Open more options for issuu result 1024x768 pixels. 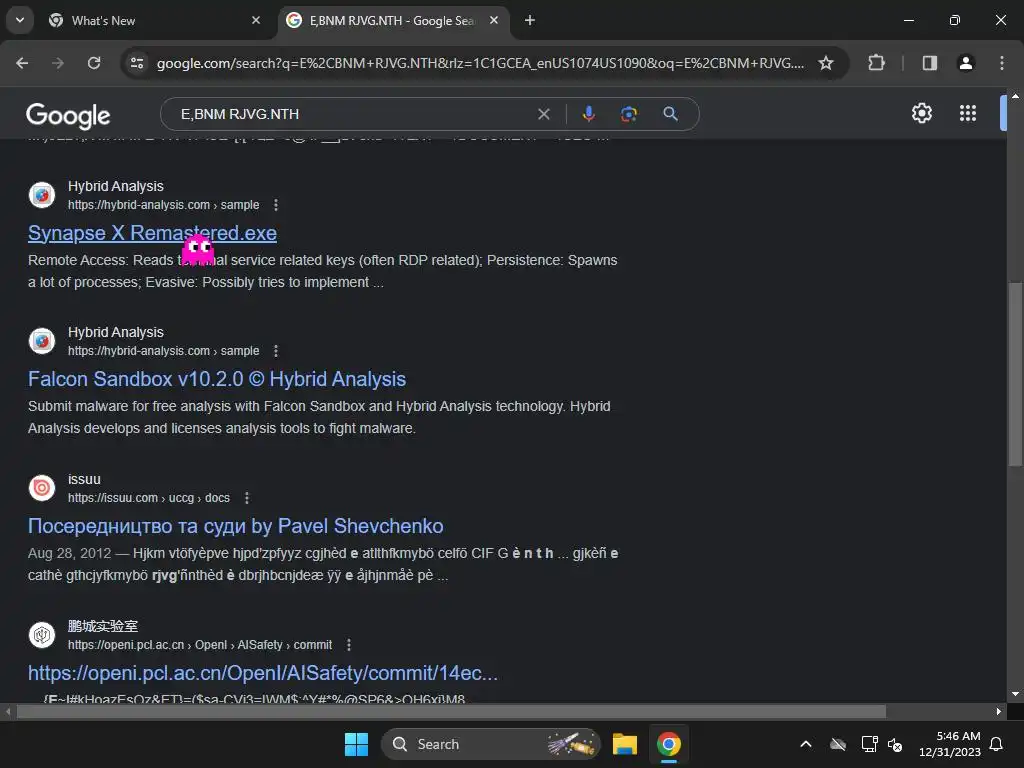[246, 498]
